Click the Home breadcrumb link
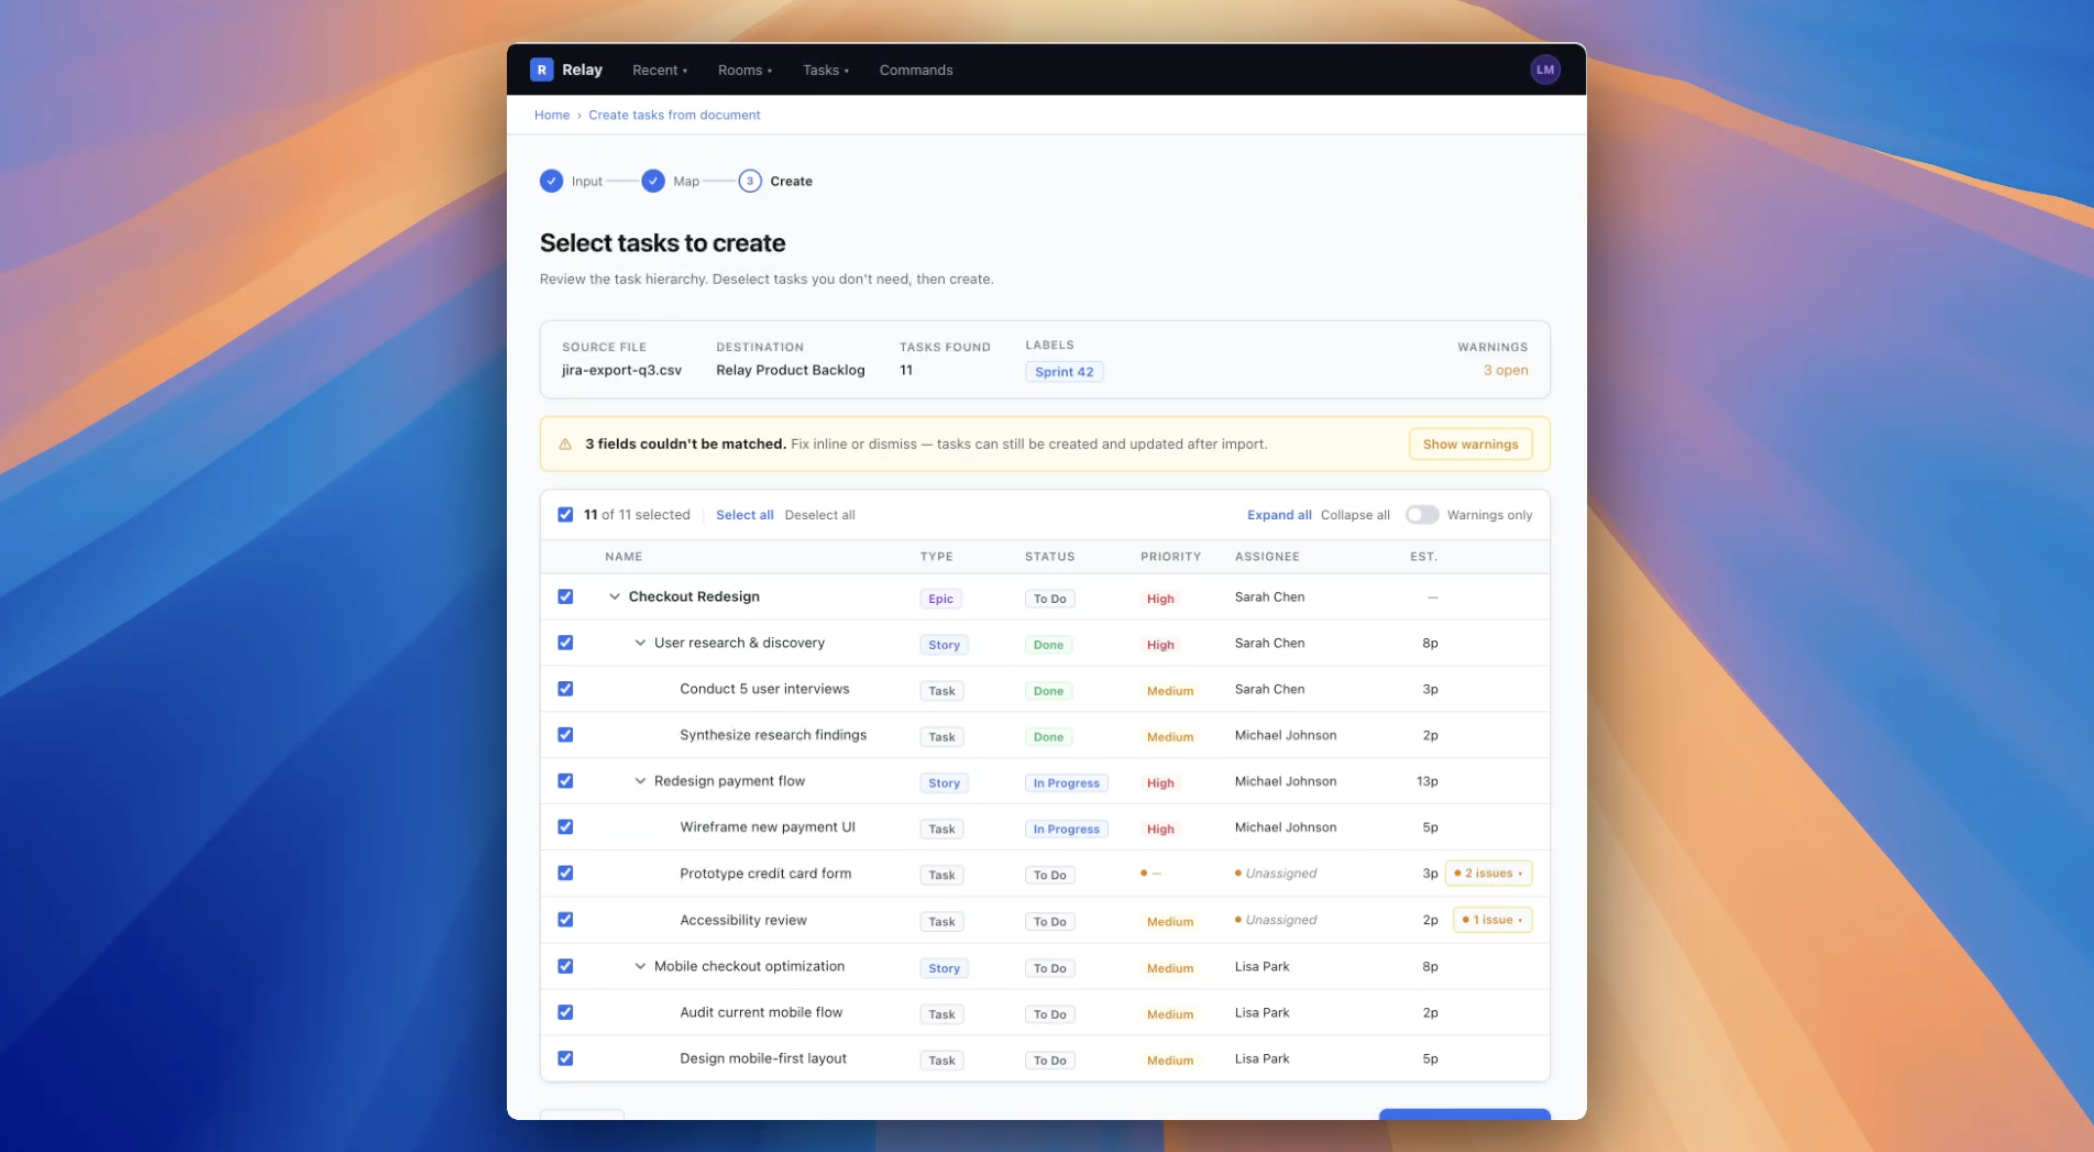Viewport: 2094px width, 1152px height. pyautogui.click(x=551, y=114)
